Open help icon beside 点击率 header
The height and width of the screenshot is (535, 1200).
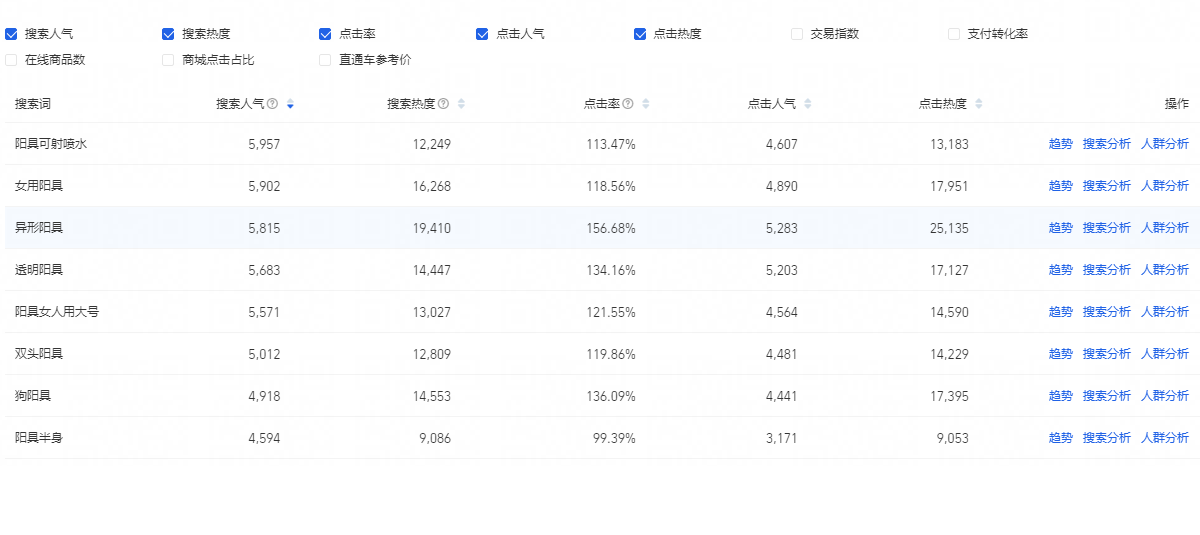(x=628, y=104)
